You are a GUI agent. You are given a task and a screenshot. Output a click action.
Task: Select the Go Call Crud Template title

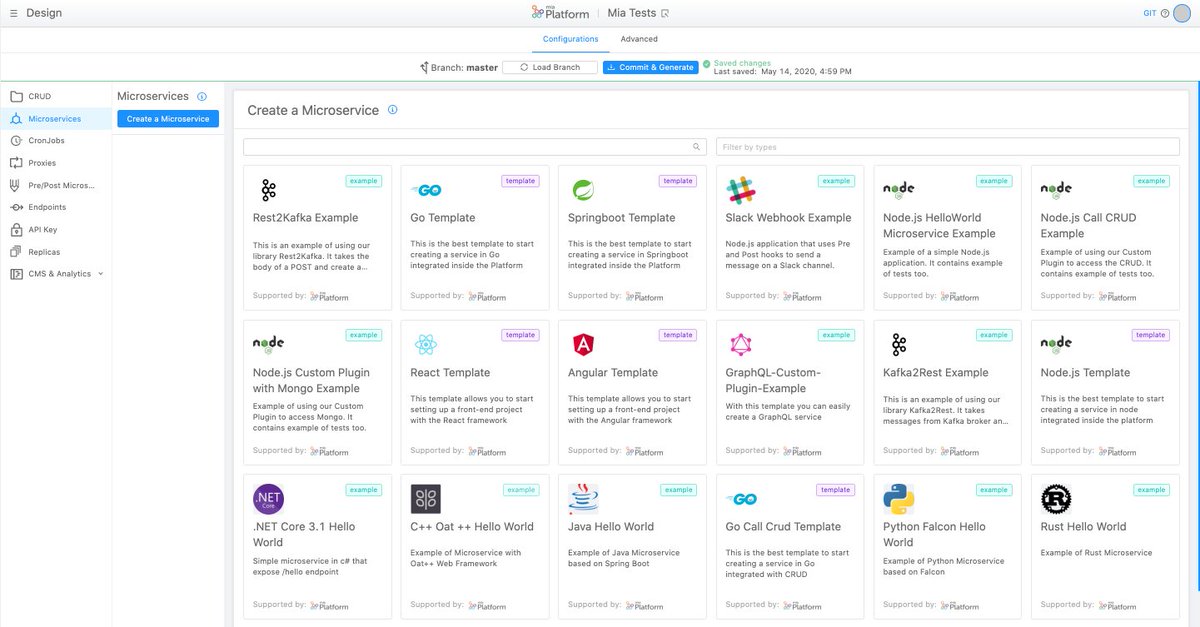783,526
